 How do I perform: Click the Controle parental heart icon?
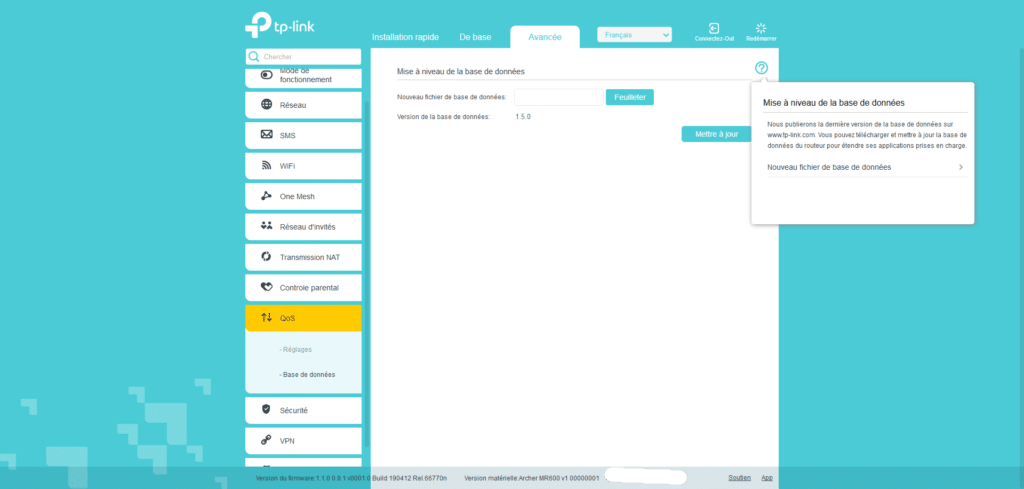[266, 287]
